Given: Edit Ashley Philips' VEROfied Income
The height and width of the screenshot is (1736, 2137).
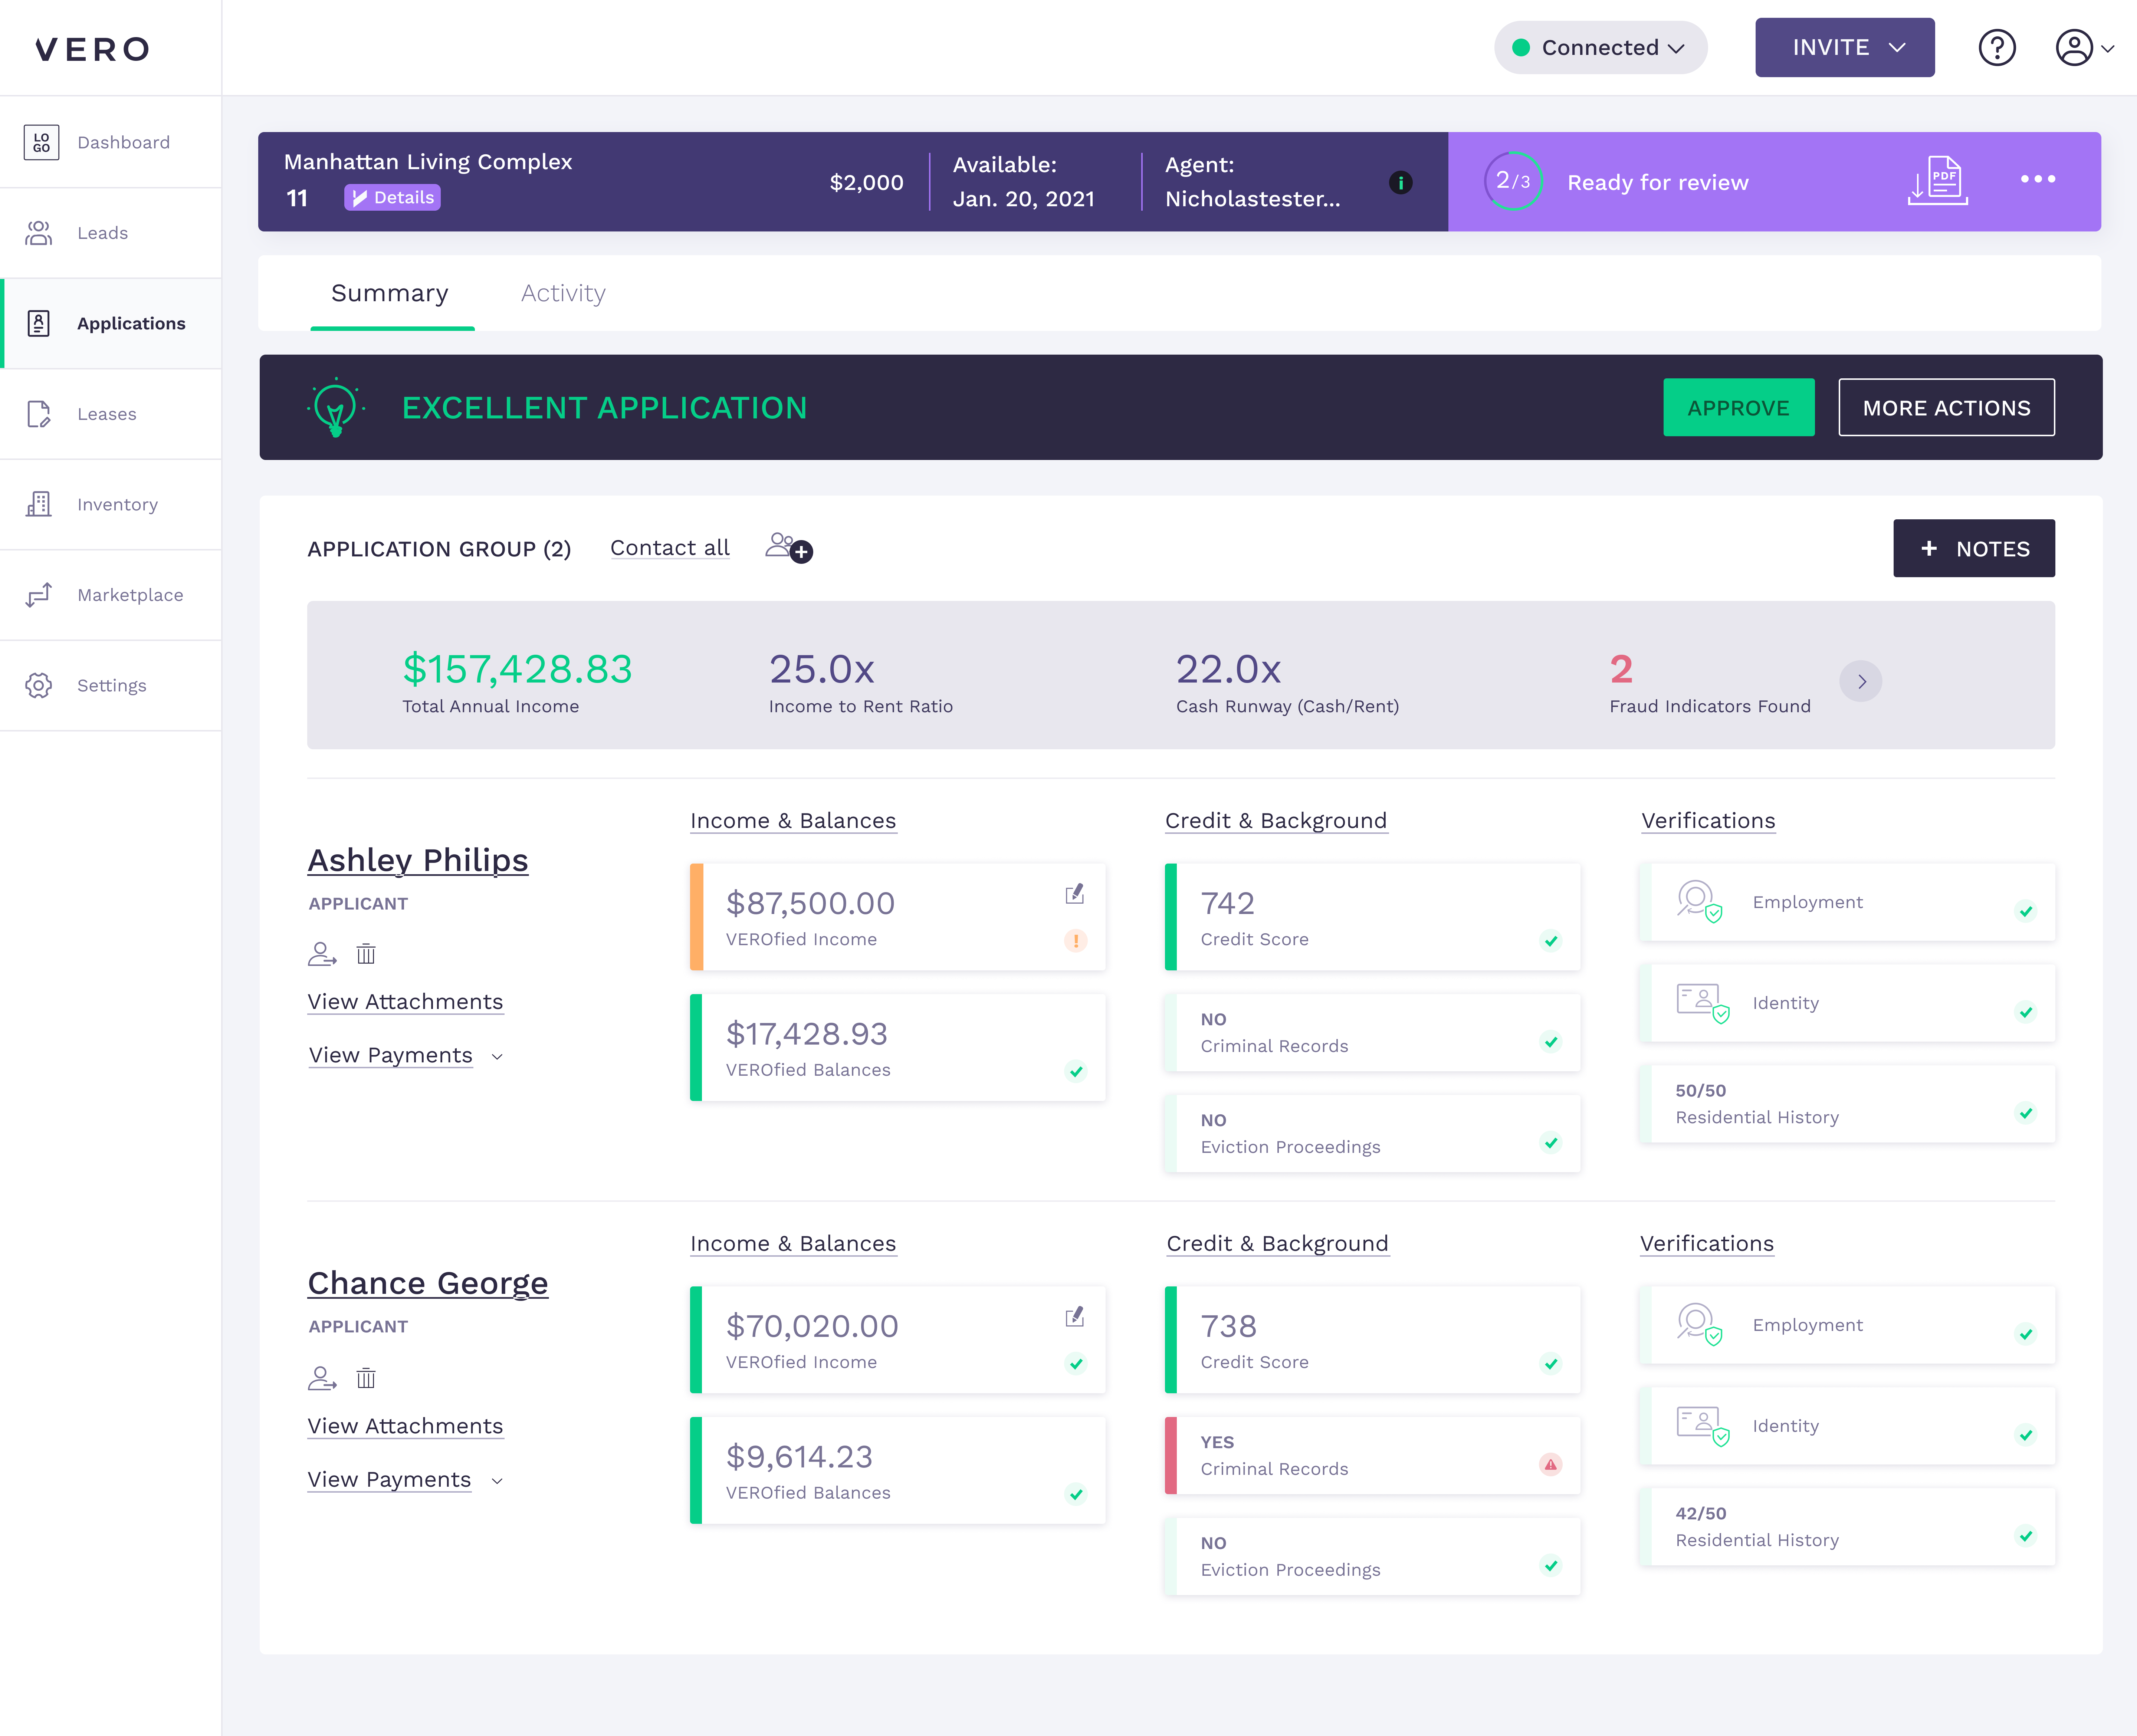Looking at the screenshot, I should pyautogui.click(x=1075, y=894).
